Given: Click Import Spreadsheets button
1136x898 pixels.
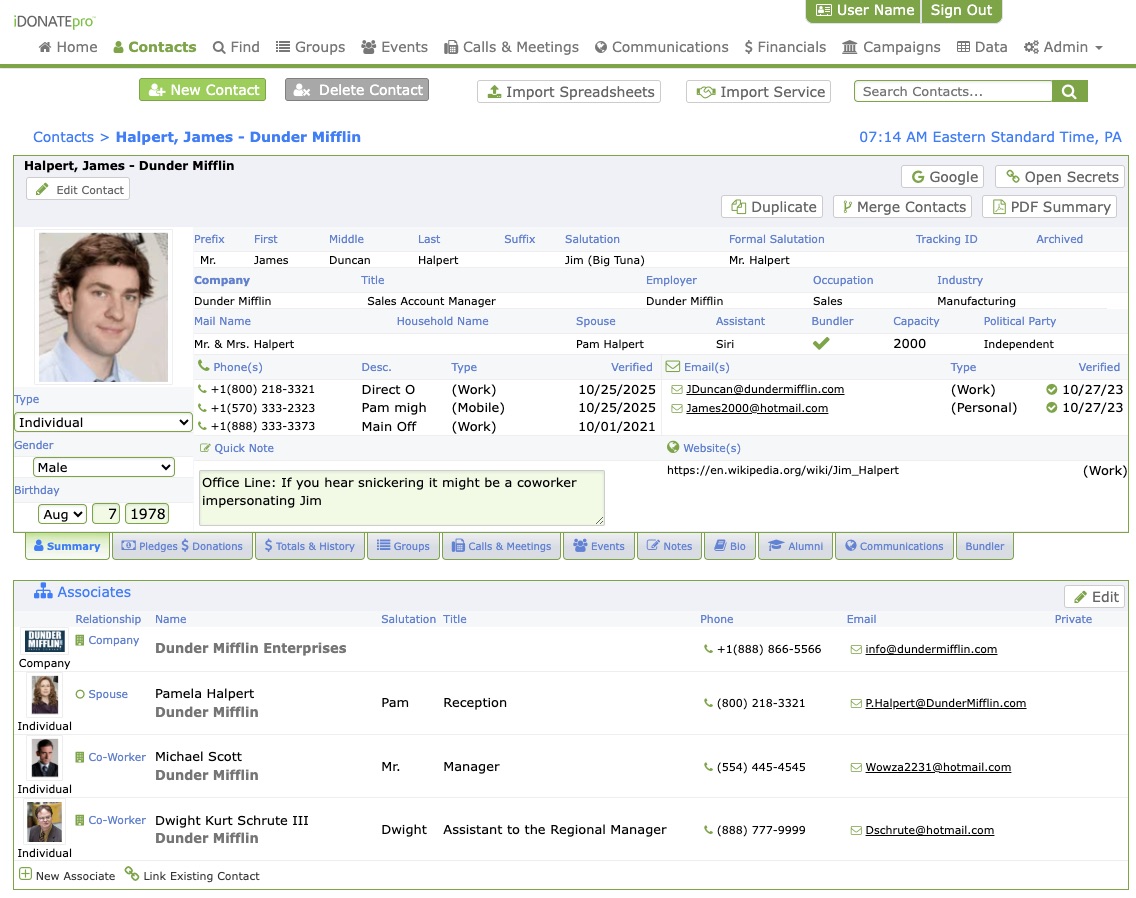Looking at the screenshot, I should (x=569, y=91).
